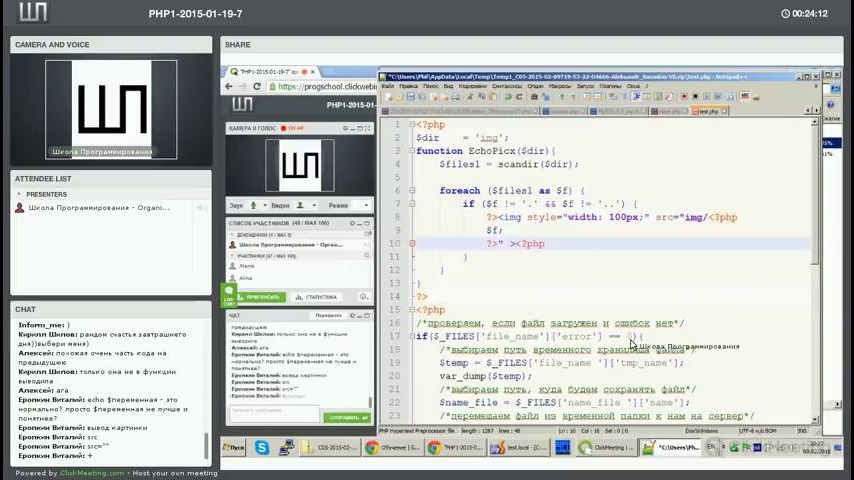854x480 pixels.
Task: Click the ШП logo in top-left header
Action: 33,13
